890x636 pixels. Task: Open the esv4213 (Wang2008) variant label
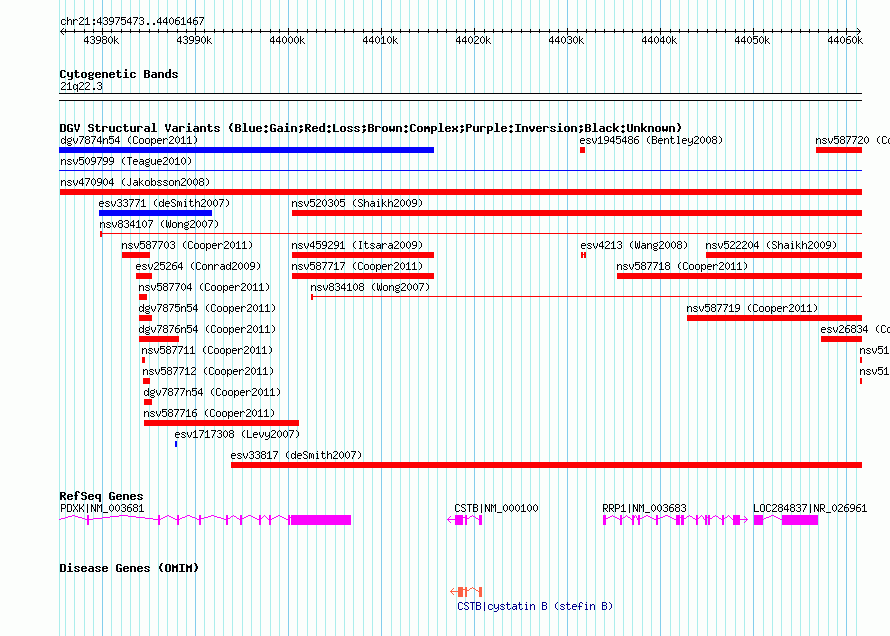(634, 245)
